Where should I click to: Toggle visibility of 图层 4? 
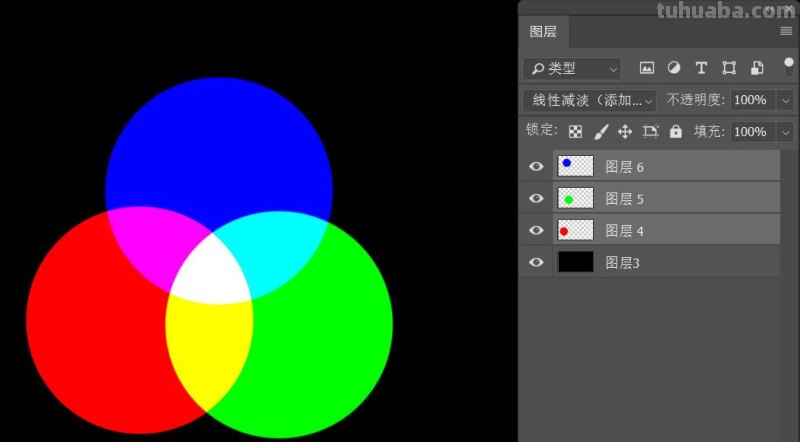pyautogui.click(x=537, y=231)
